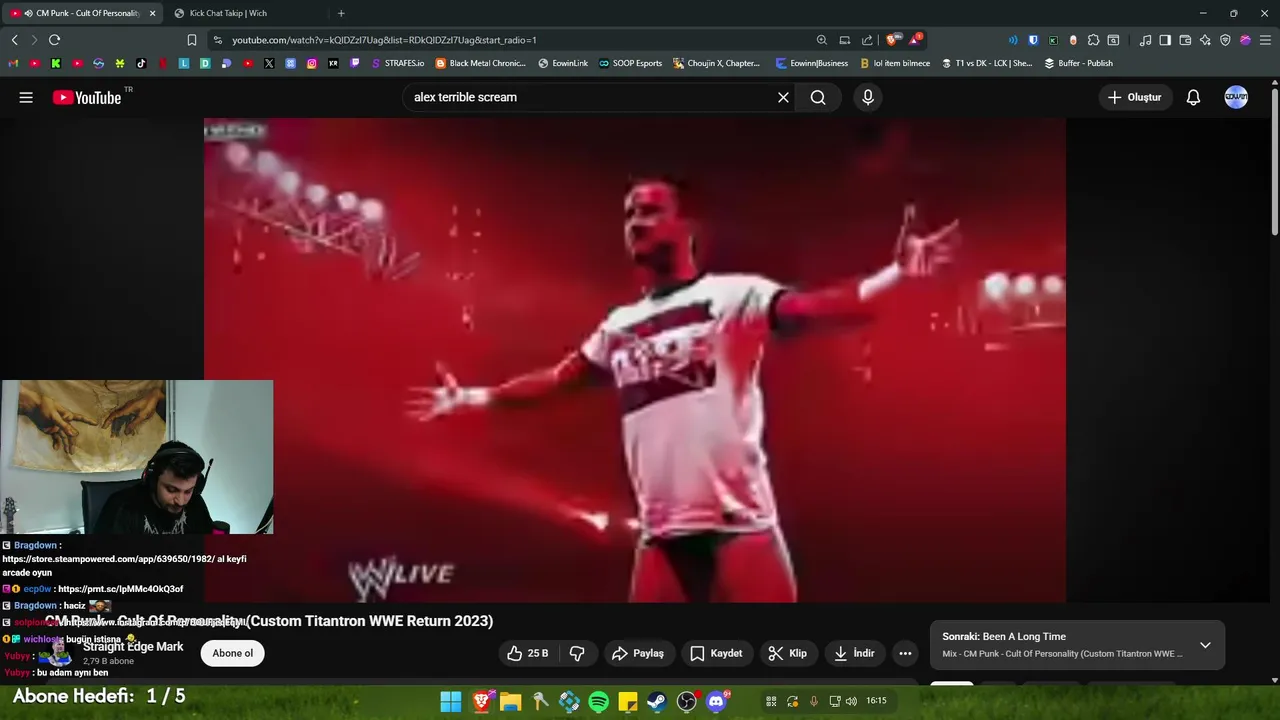Viewport: 1280px width, 720px height.
Task: Open YouTube notifications bell
Action: tap(1193, 97)
